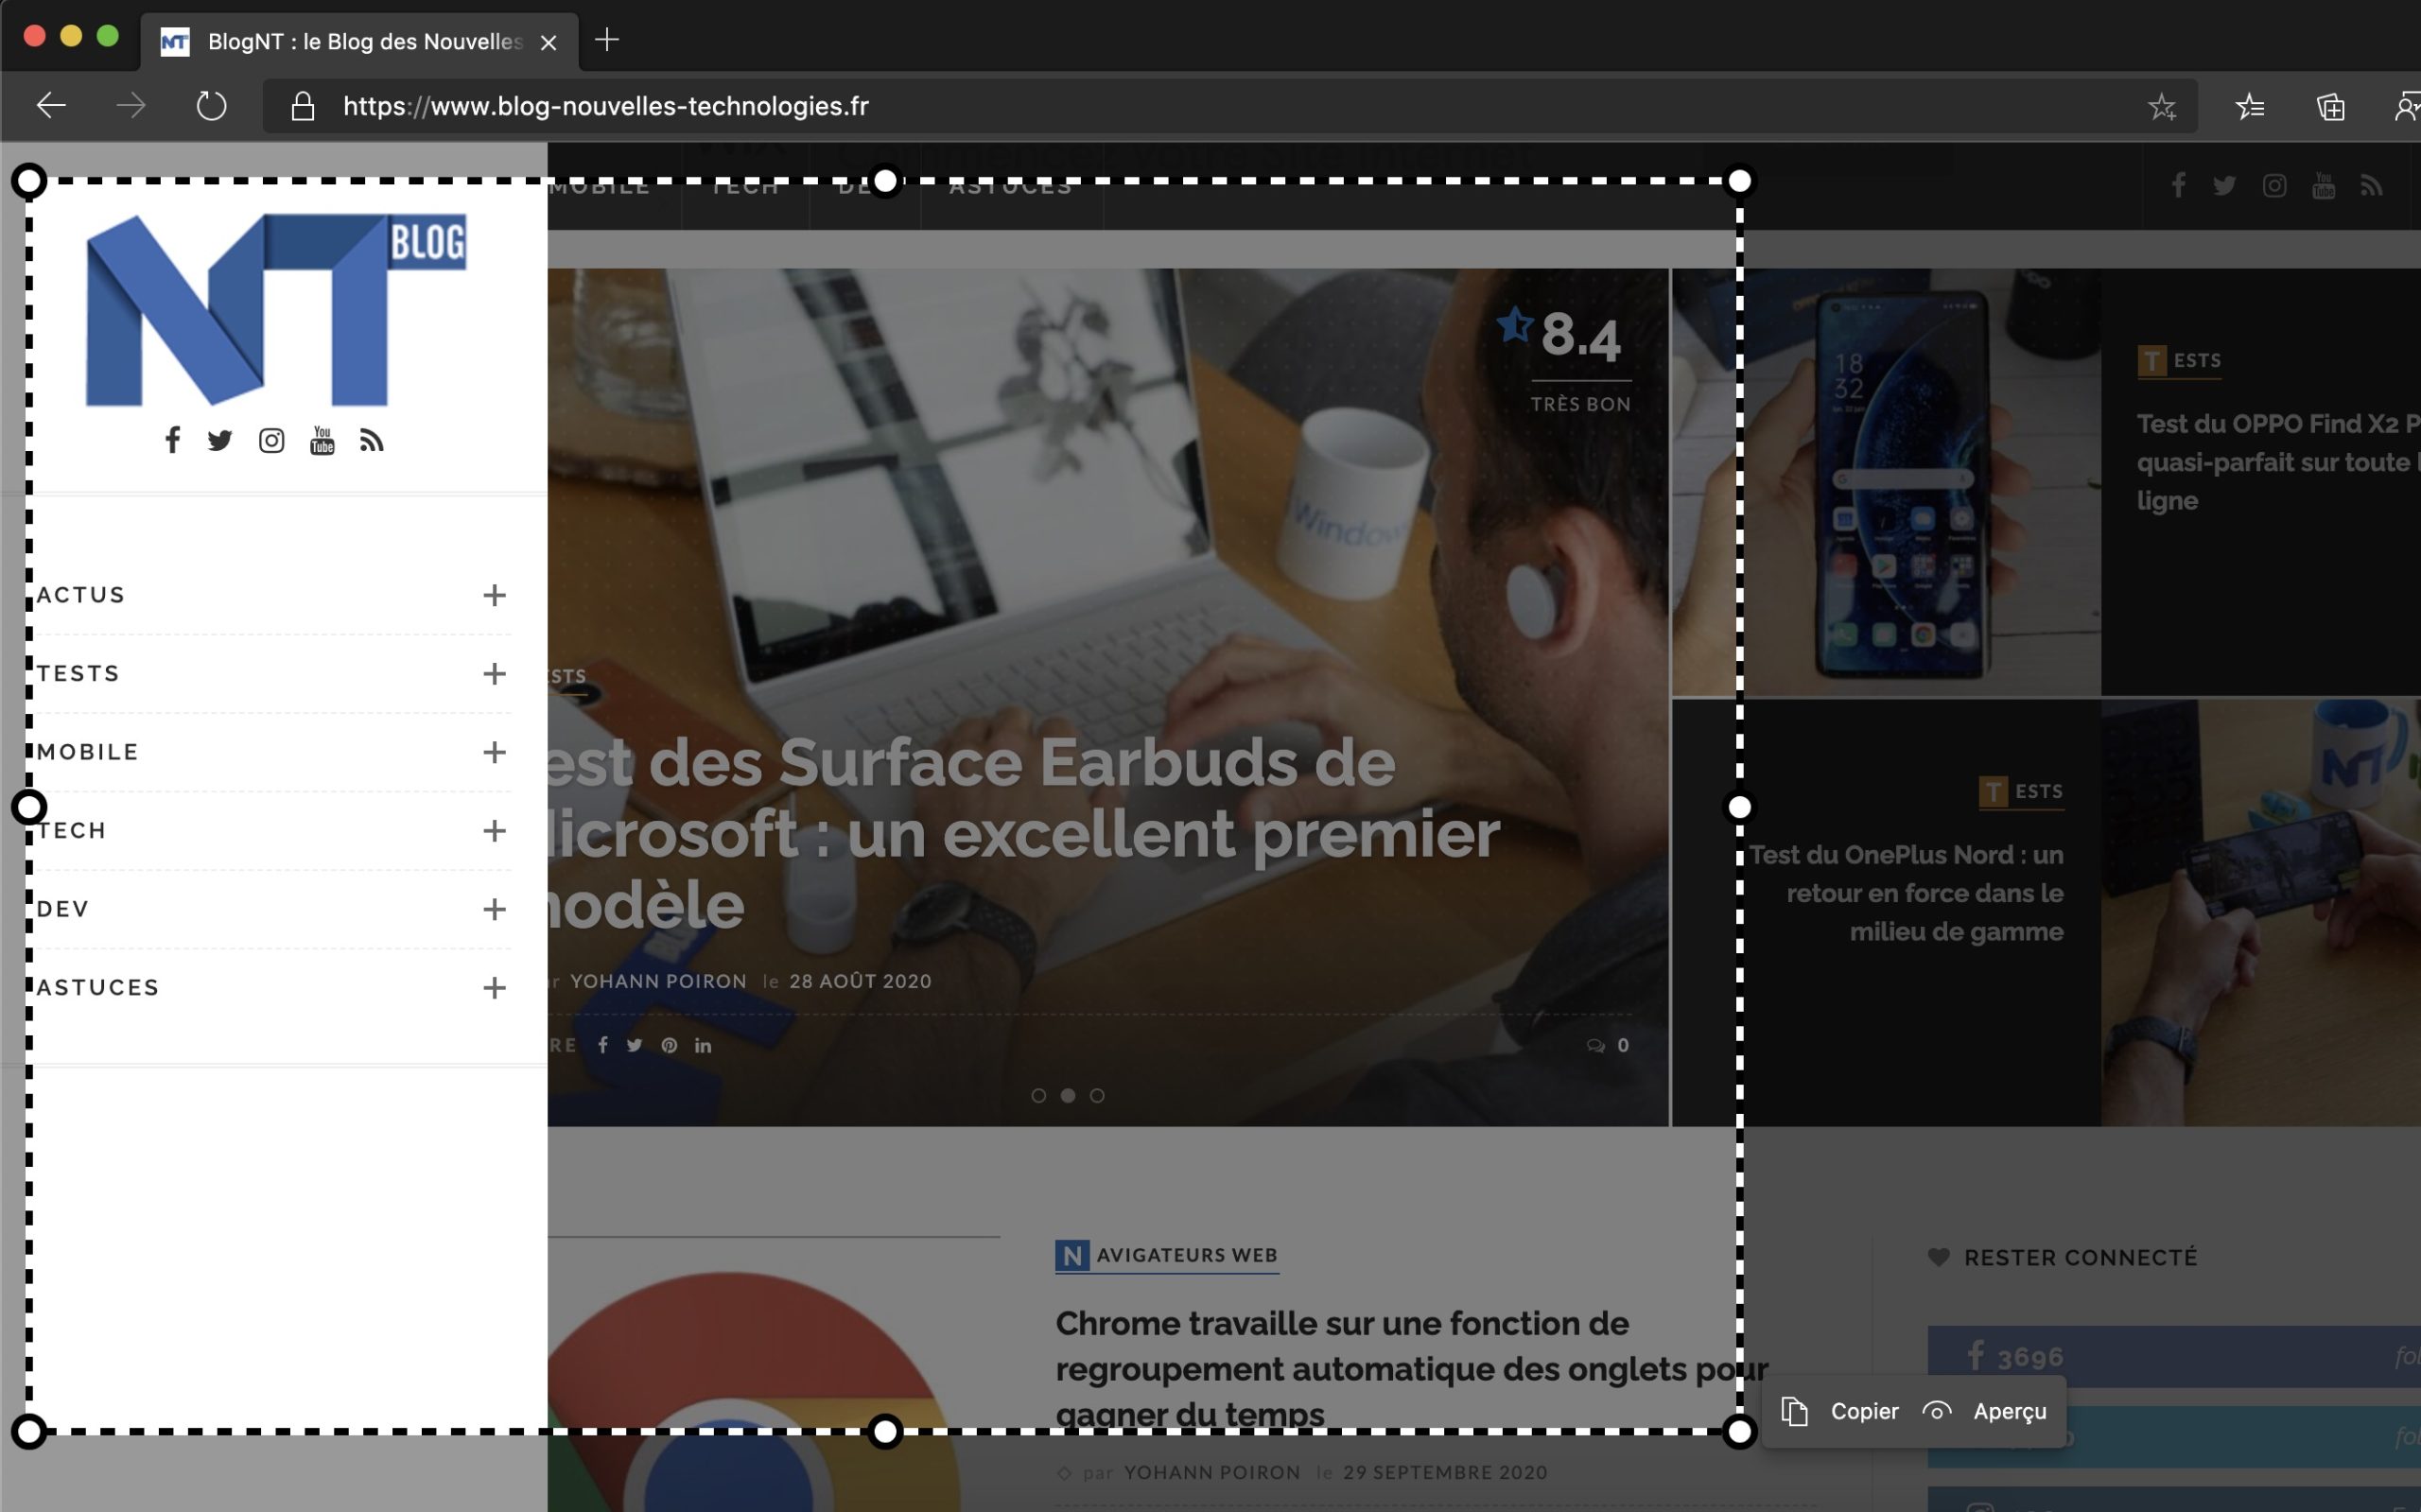The width and height of the screenshot is (2421, 1512).
Task: Open the YouTube icon in the sidebar
Action: 322,440
